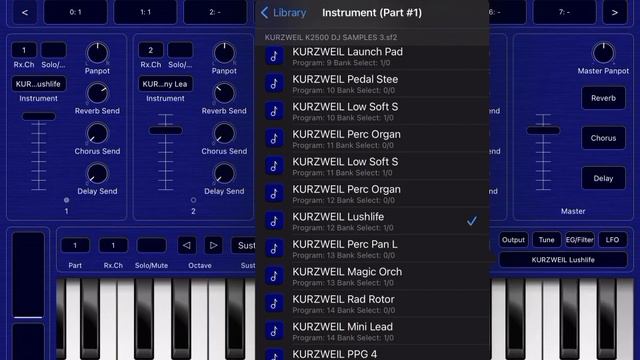
Task: Select part 1 indicator dot
Action: click(x=67, y=200)
